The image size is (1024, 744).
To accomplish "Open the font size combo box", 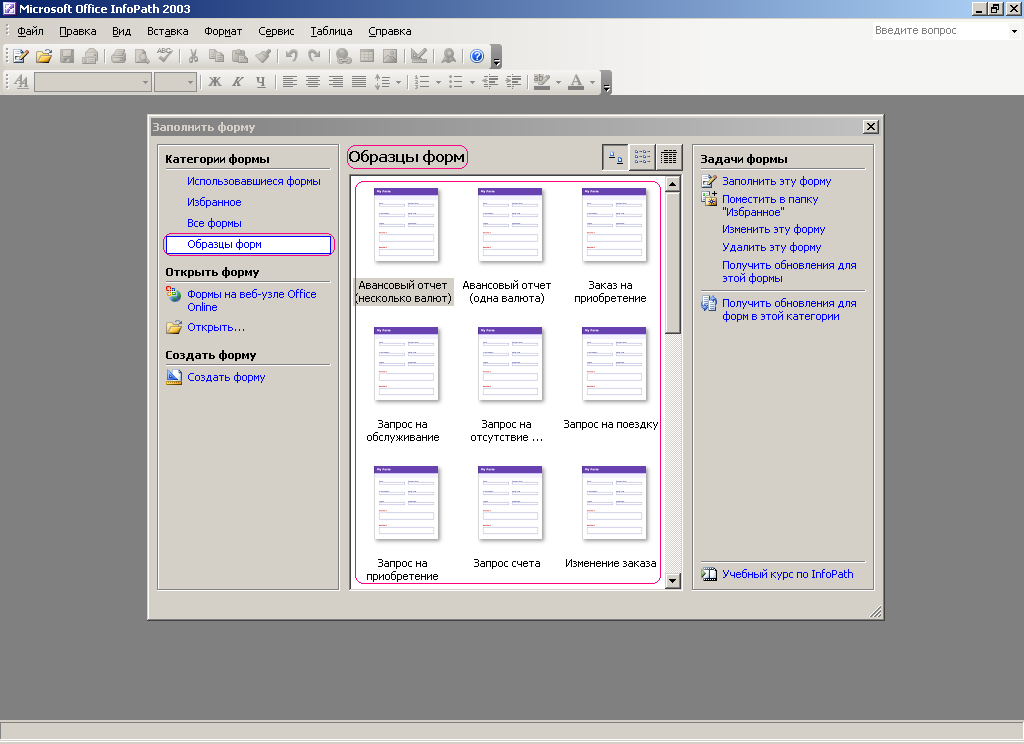I will 176,82.
